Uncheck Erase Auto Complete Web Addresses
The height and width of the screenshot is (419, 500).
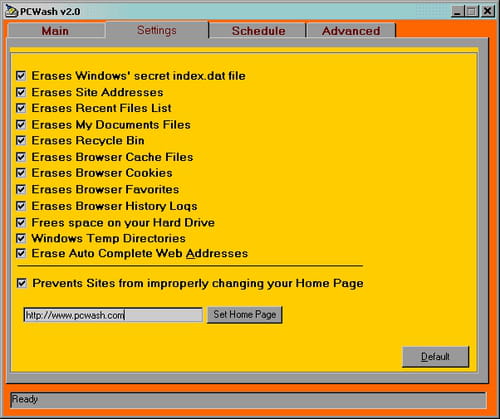click(x=21, y=253)
